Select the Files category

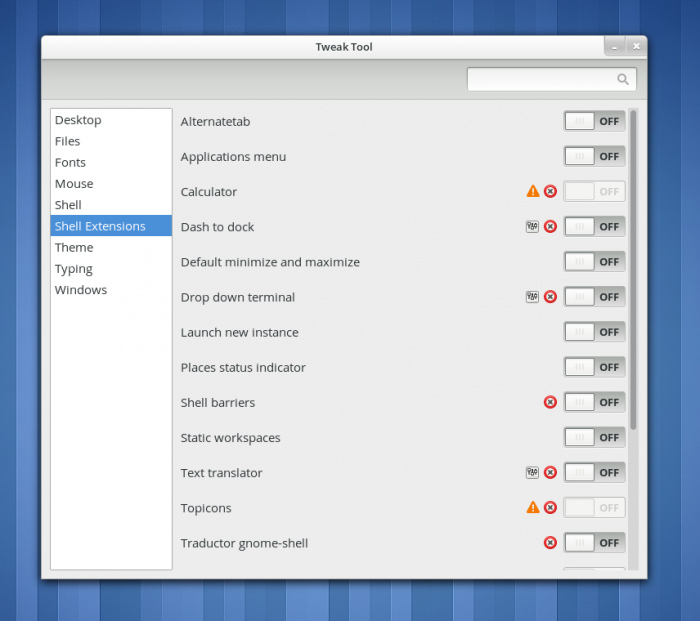pos(111,141)
